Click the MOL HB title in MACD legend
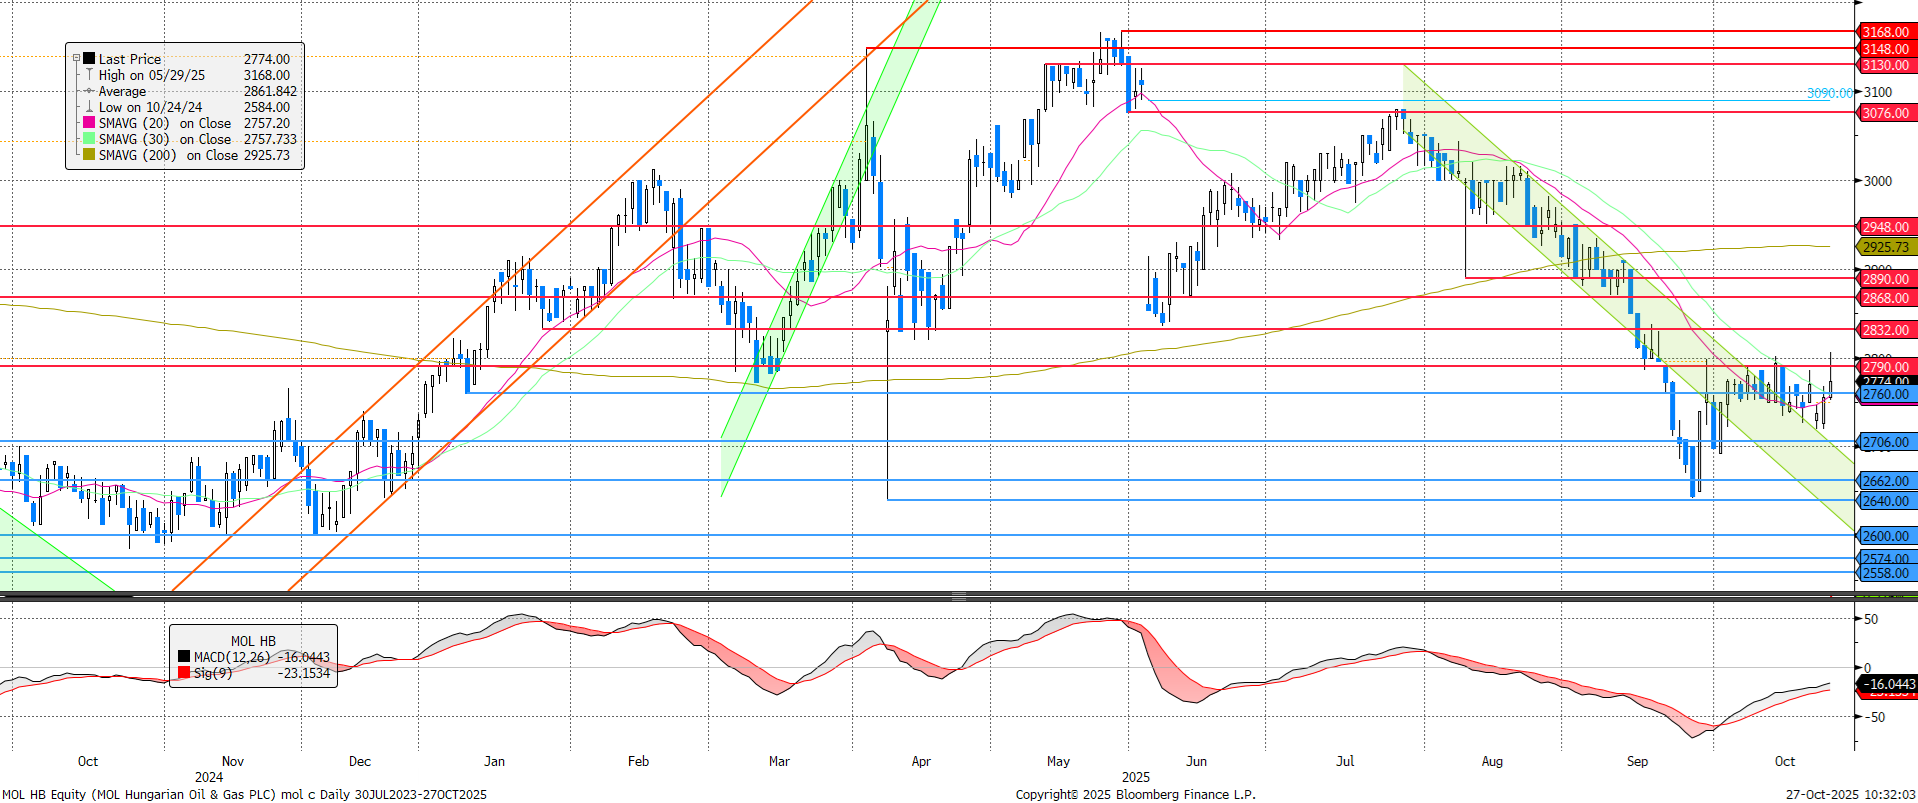The height and width of the screenshot is (803, 1918). 253,641
